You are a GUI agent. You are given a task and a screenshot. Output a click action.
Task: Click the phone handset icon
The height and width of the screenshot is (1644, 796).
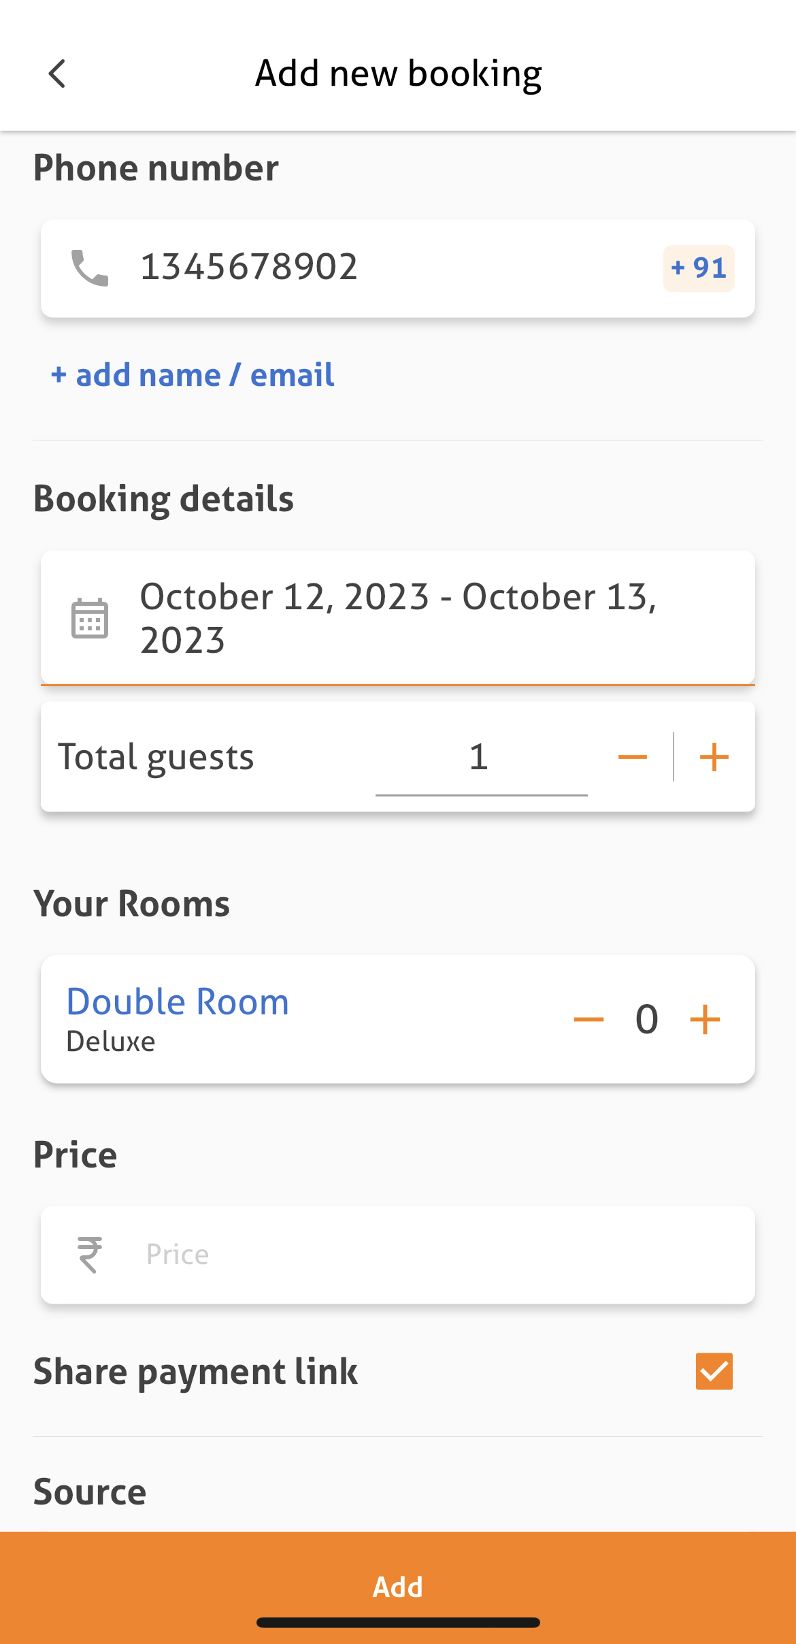[90, 268]
